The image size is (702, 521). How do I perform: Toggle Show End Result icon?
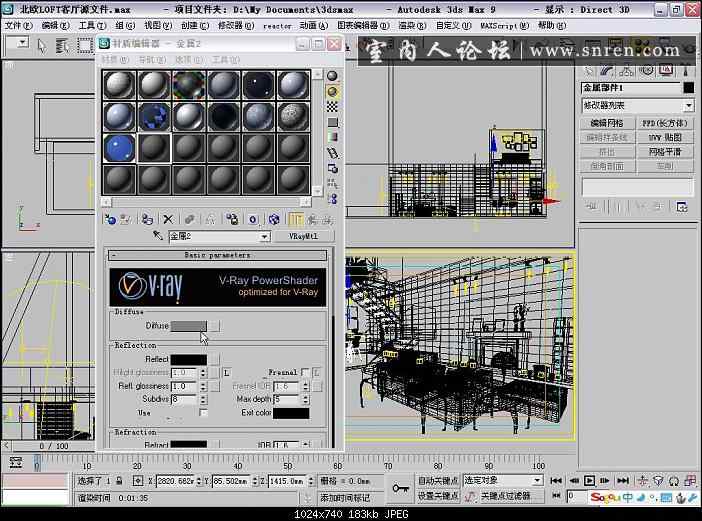(295, 219)
